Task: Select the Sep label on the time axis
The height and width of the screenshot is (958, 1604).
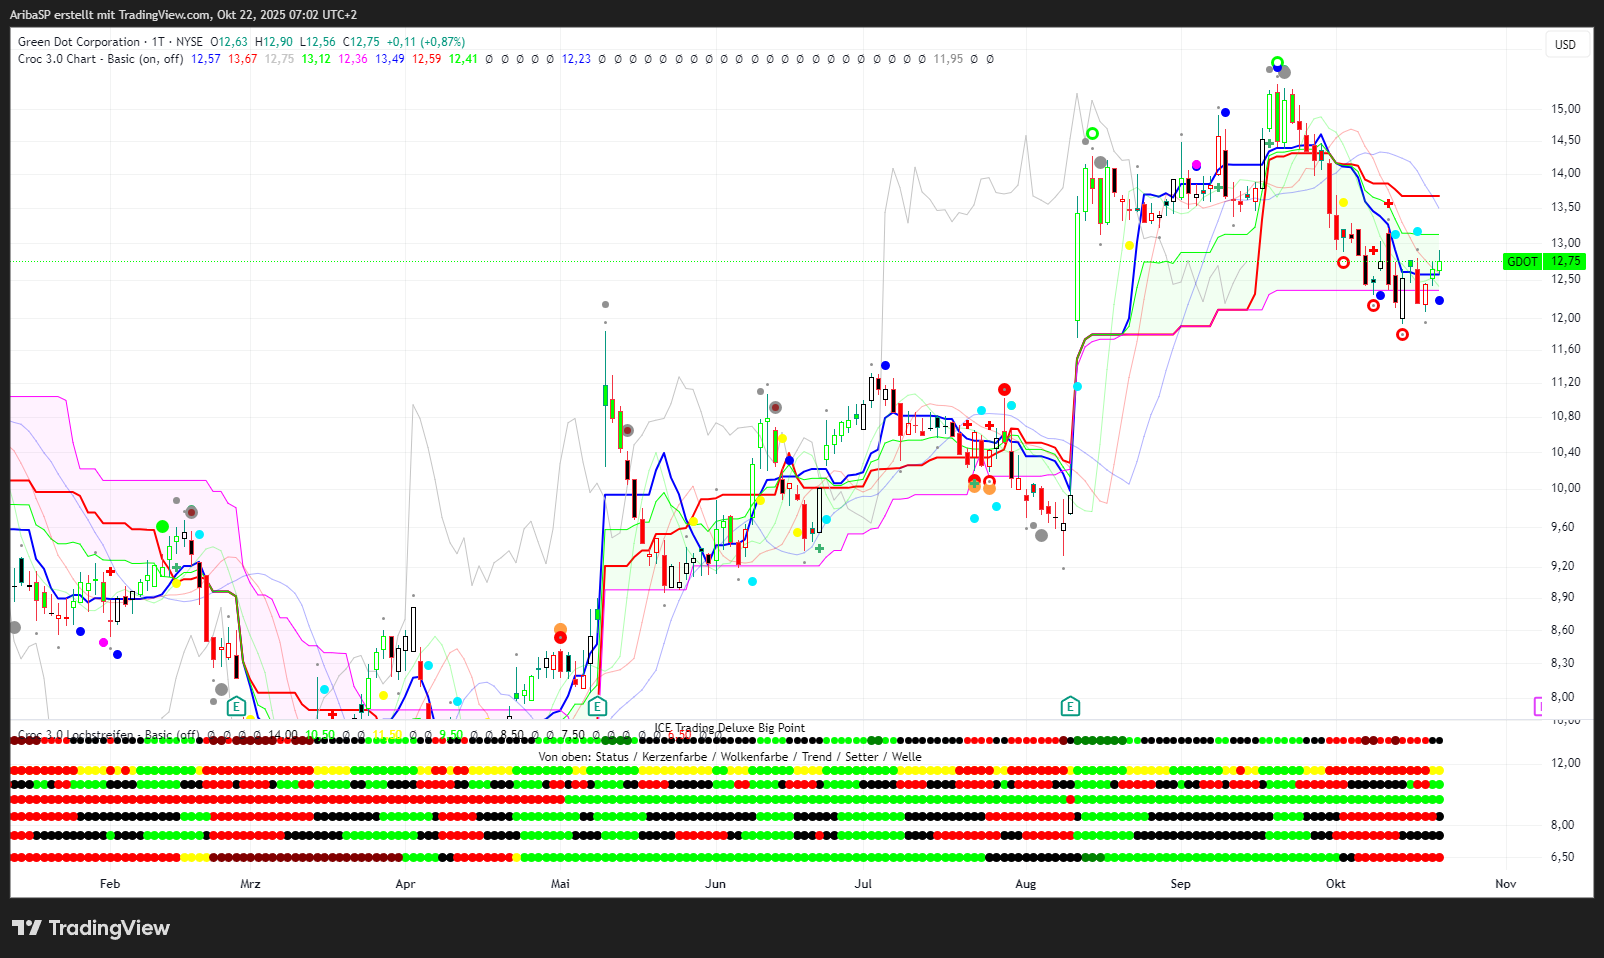Action: tap(1180, 884)
